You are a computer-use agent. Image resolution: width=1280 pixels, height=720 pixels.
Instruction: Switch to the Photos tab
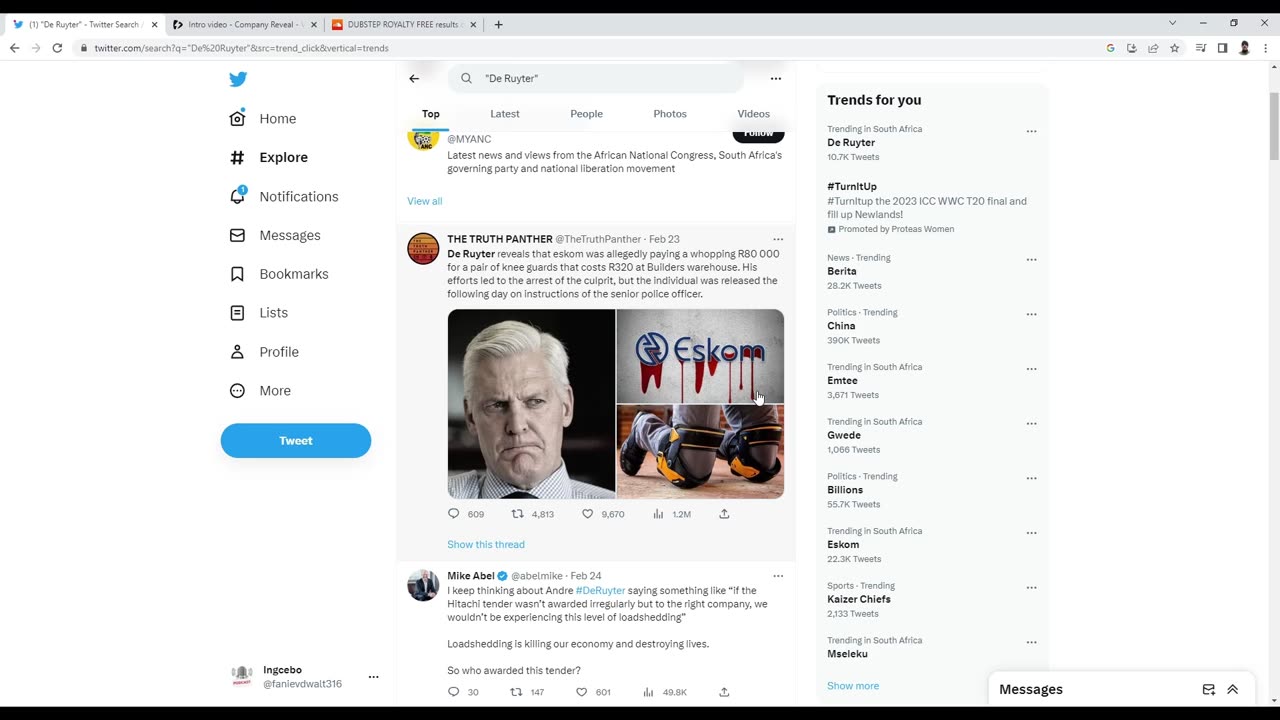pyautogui.click(x=670, y=114)
